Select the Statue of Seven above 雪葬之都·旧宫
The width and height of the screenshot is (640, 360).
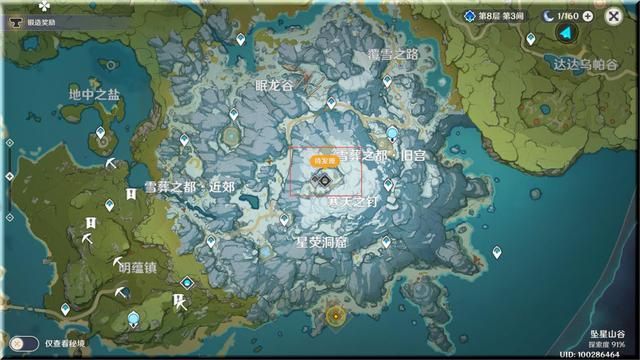(x=392, y=134)
